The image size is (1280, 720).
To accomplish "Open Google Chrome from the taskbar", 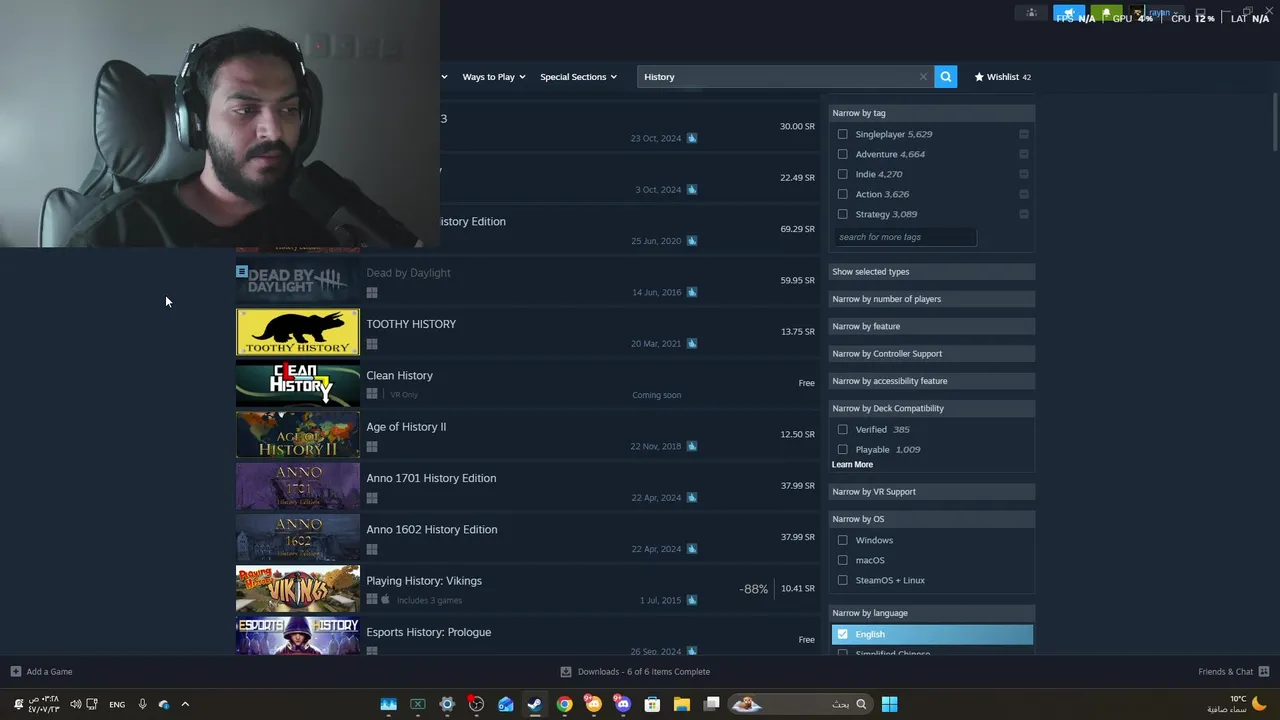I will [564, 704].
